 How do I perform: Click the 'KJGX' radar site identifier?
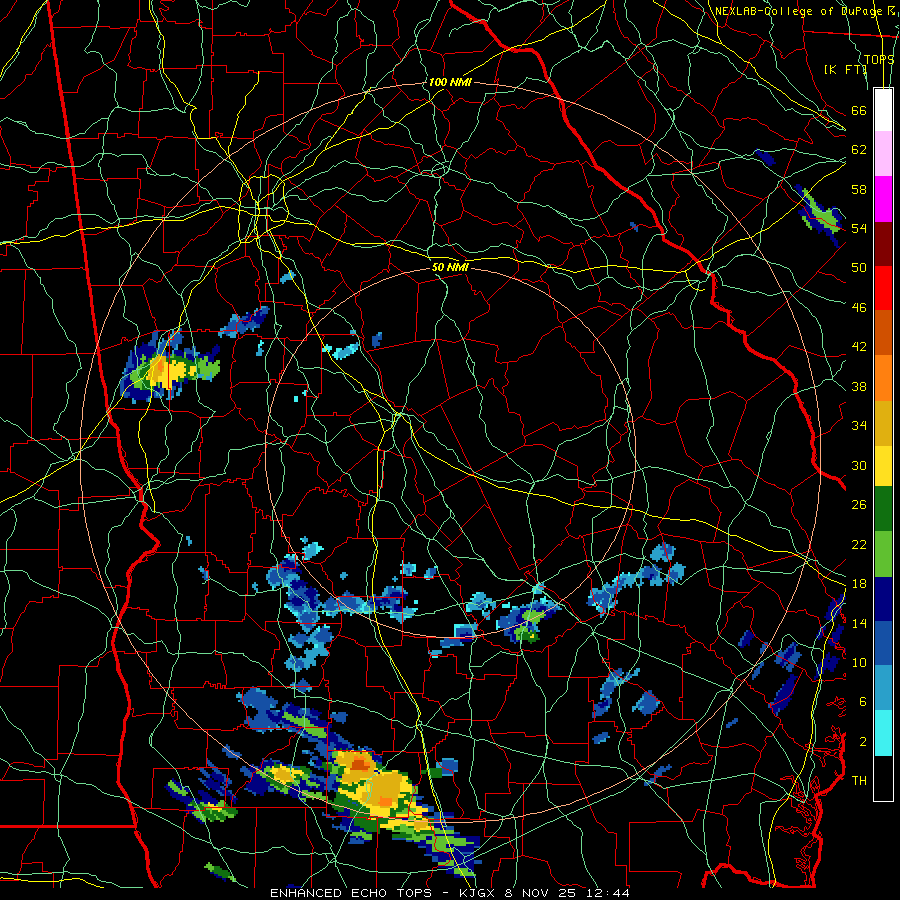point(479,893)
